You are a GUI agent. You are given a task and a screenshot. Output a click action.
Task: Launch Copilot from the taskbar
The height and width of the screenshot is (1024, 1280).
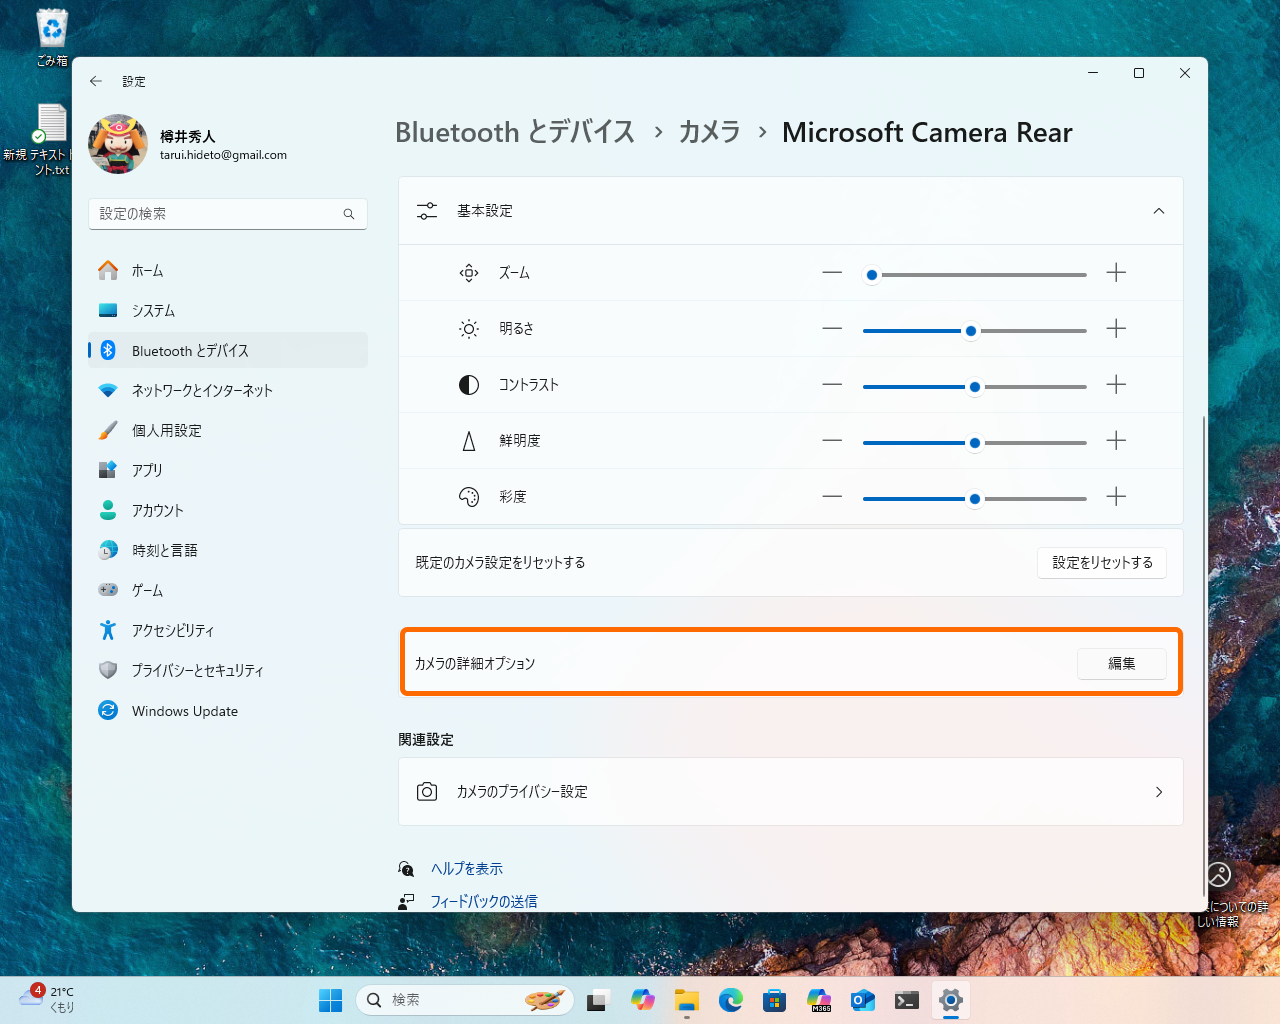pyautogui.click(x=642, y=1000)
